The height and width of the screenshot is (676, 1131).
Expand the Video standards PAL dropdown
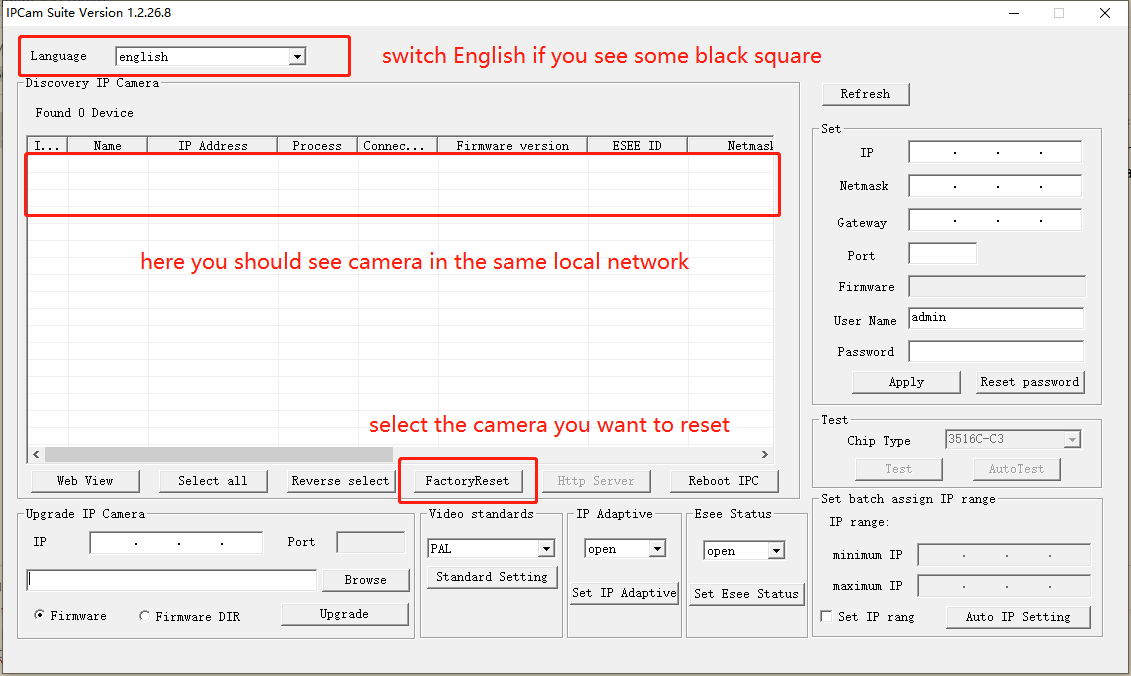pyautogui.click(x=546, y=549)
